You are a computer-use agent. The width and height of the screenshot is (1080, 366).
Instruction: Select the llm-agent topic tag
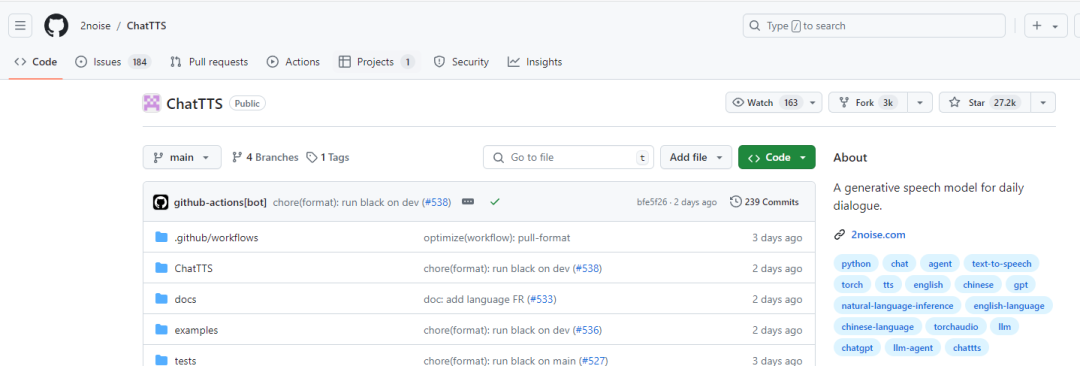(x=912, y=348)
